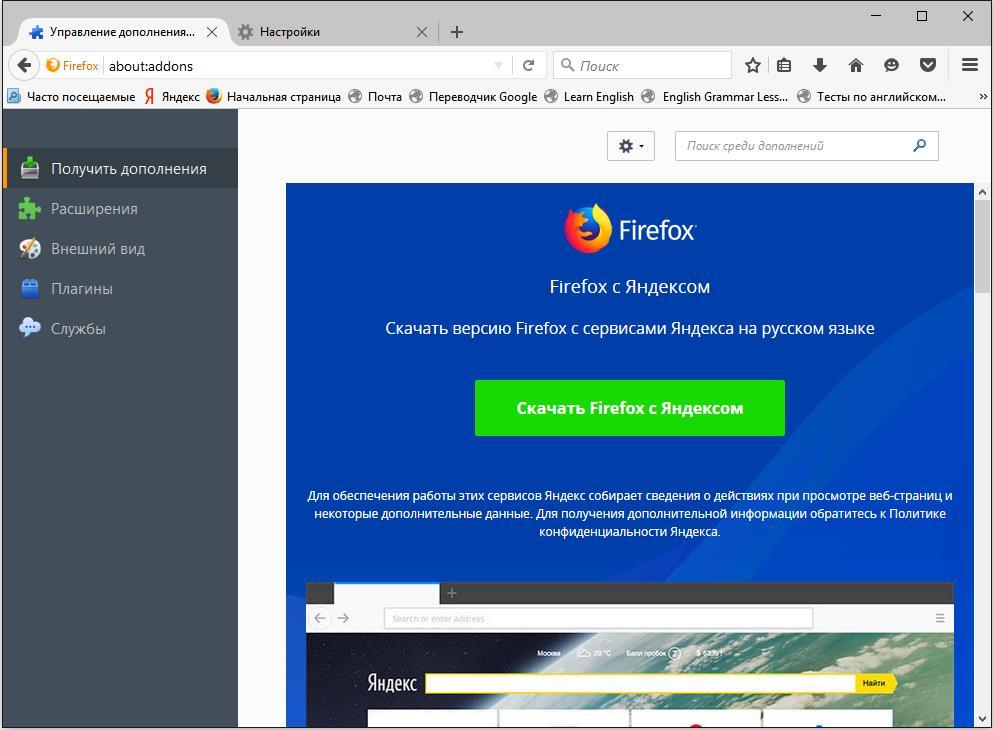Screen dimensions: 993x730
Task: Click the Поиск среди дополнений search field
Action: point(795,146)
